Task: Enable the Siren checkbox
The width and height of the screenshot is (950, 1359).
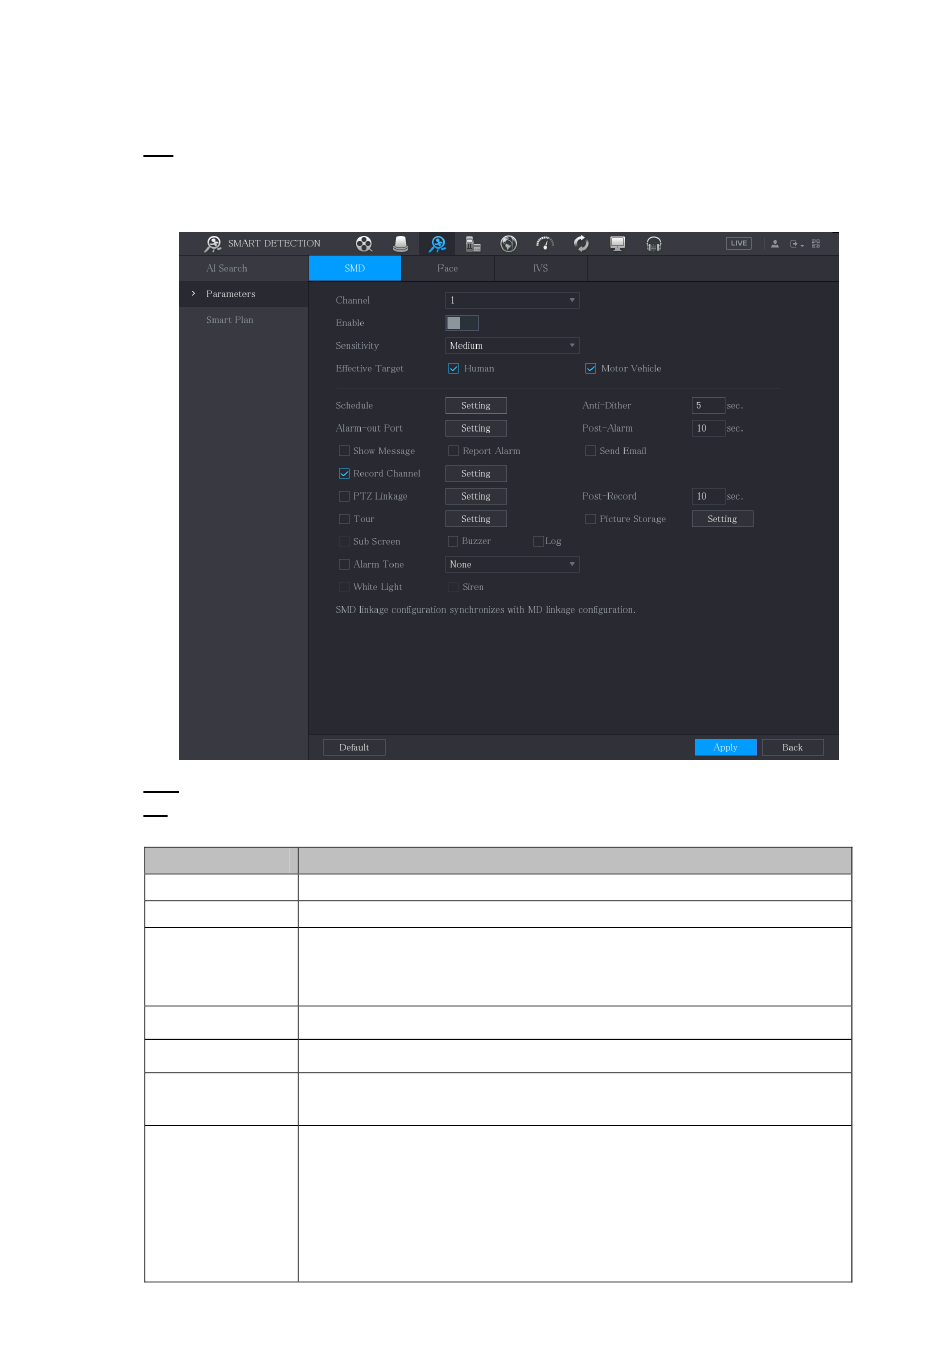Action: coord(453,587)
